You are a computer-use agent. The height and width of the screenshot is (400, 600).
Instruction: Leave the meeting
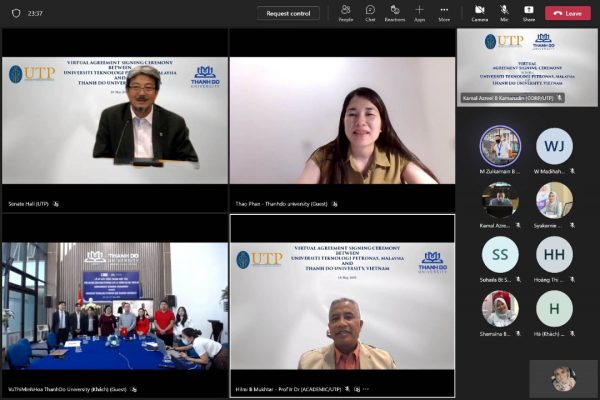click(568, 13)
